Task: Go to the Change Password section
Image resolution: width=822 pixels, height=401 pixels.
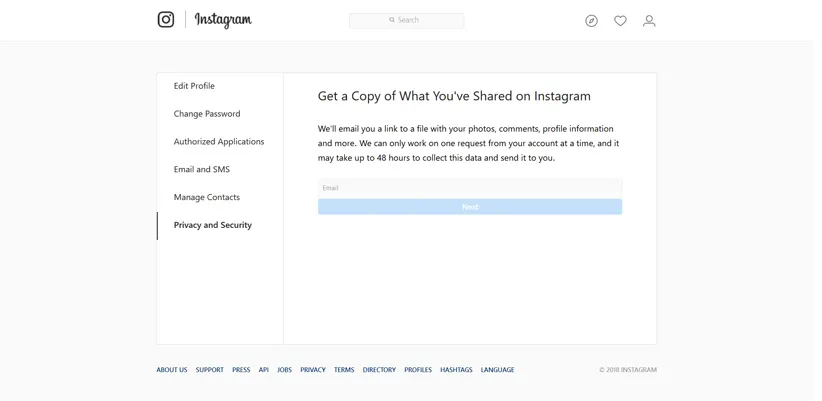Action: [x=207, y=114]
